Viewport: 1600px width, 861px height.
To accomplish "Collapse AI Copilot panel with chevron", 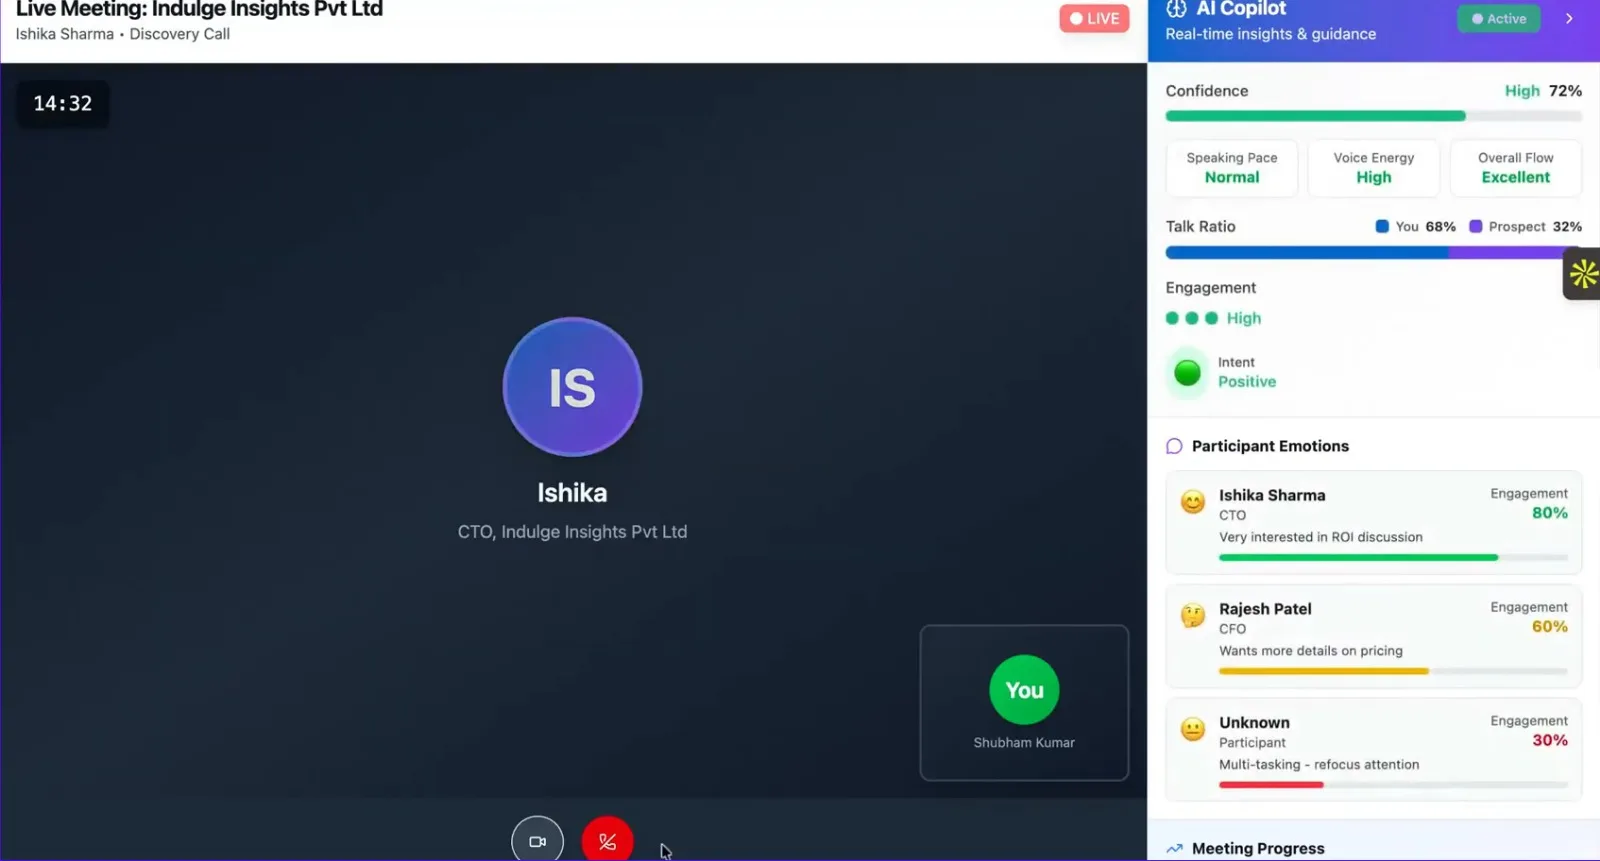I will click(1569, 18).
